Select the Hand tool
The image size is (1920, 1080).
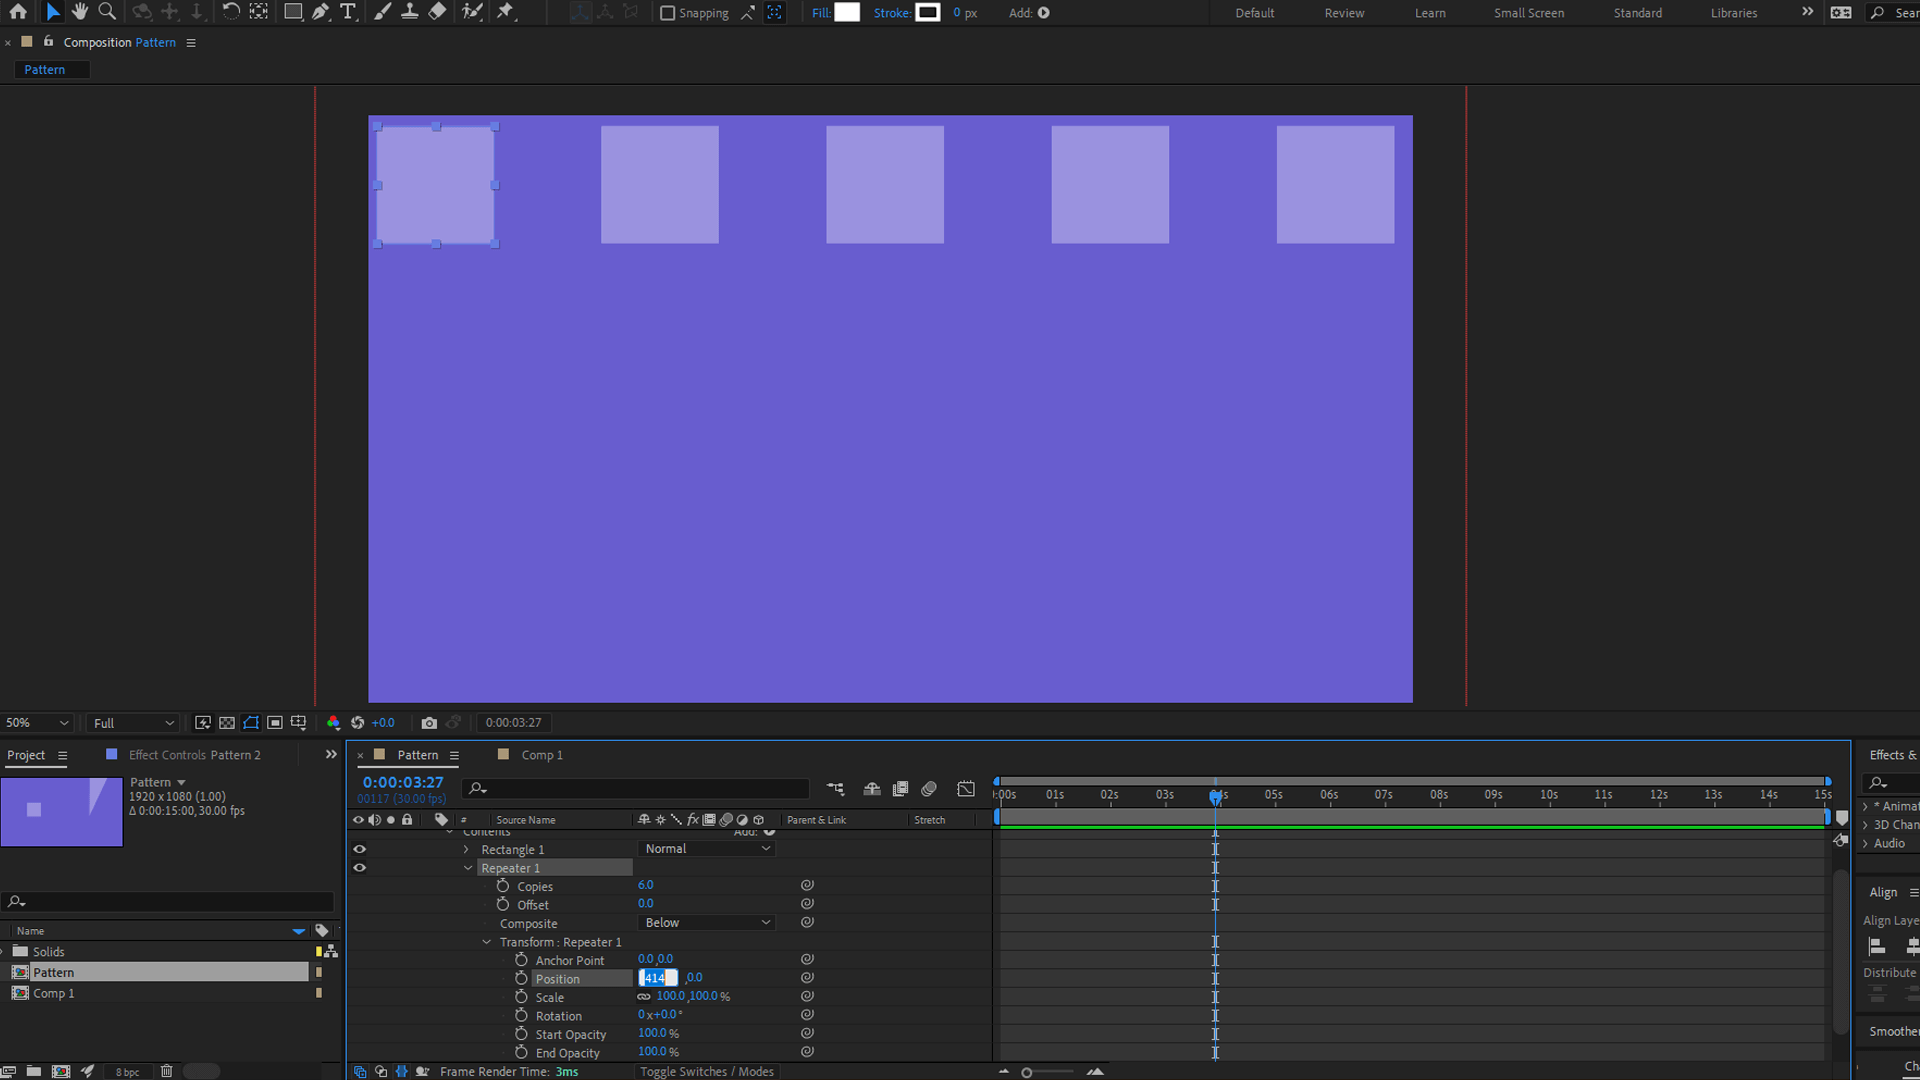pos(80,13)
